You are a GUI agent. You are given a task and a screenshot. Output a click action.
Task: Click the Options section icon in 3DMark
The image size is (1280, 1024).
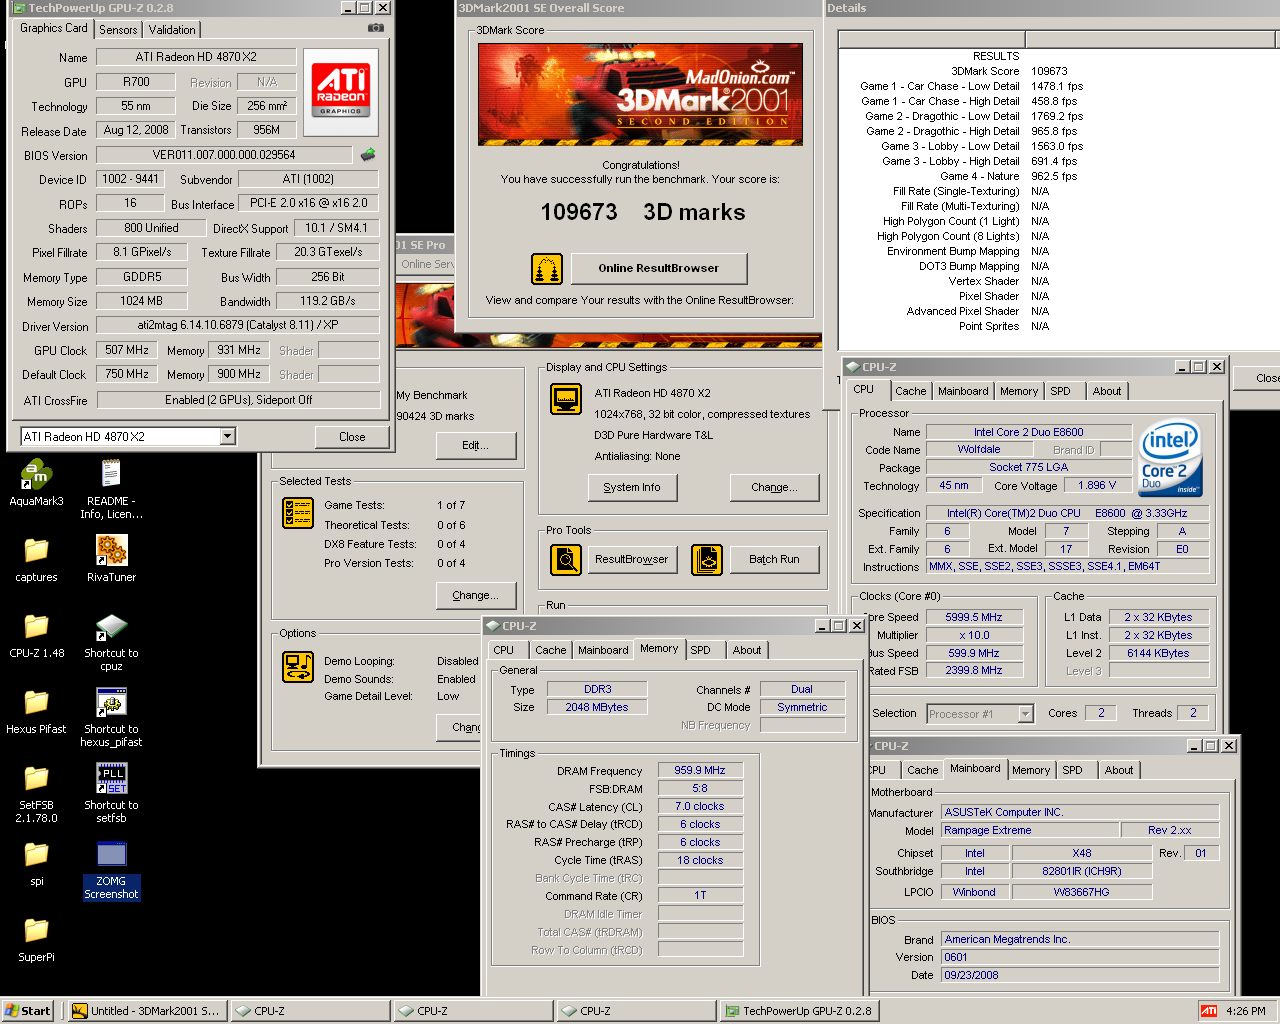(298, 666)
